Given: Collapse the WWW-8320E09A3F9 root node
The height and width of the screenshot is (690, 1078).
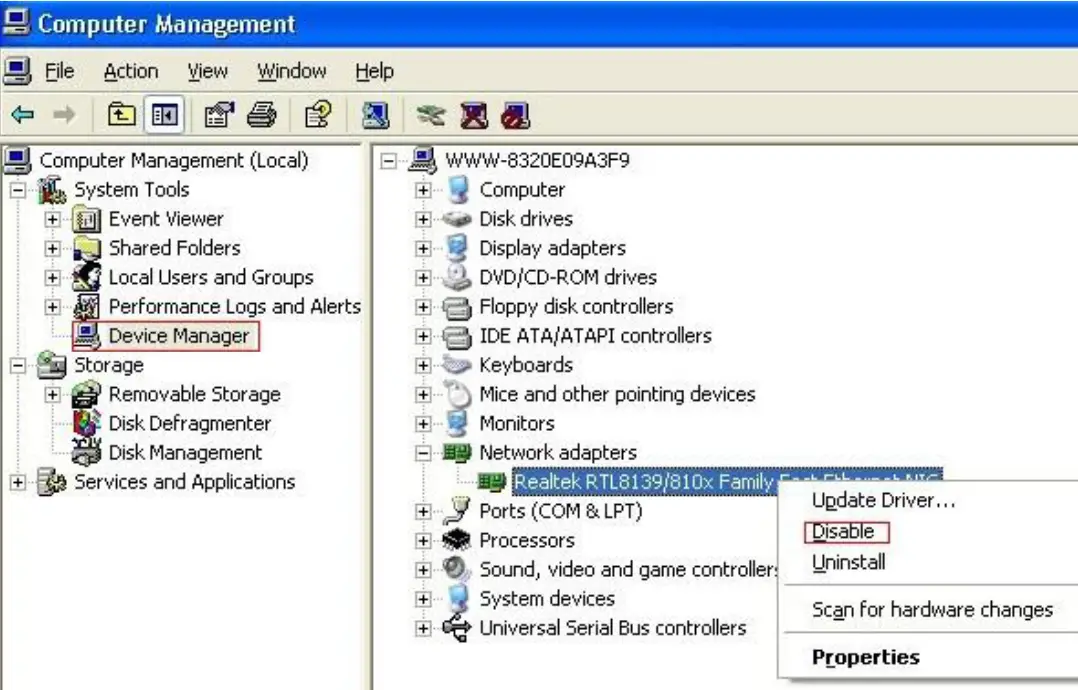Looking at the screenshot, I should click(389, 161).
